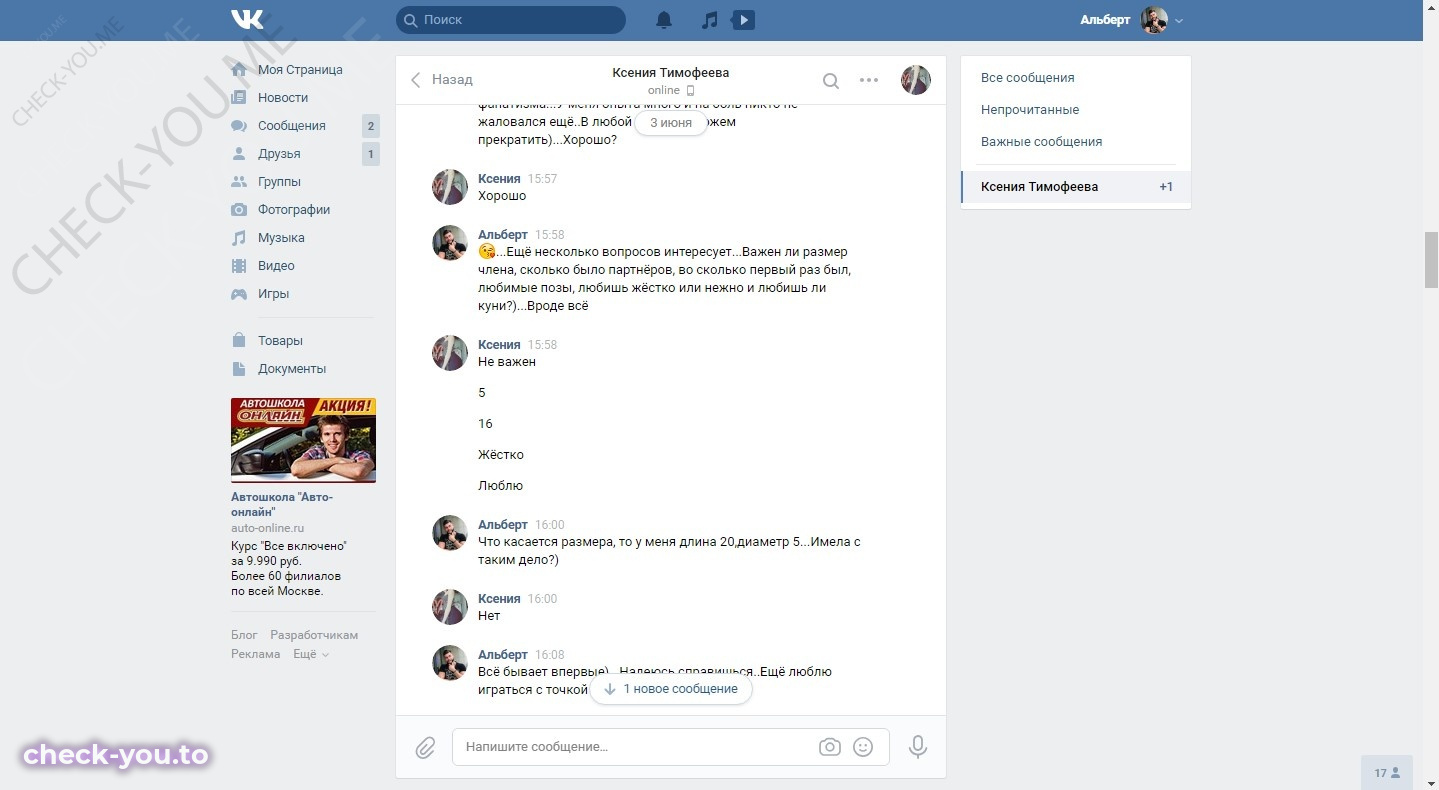Click the gamepad icon beside Игры
Image resolution: width=1439 pixels, height=790 pixels.
tap(239, 294)
